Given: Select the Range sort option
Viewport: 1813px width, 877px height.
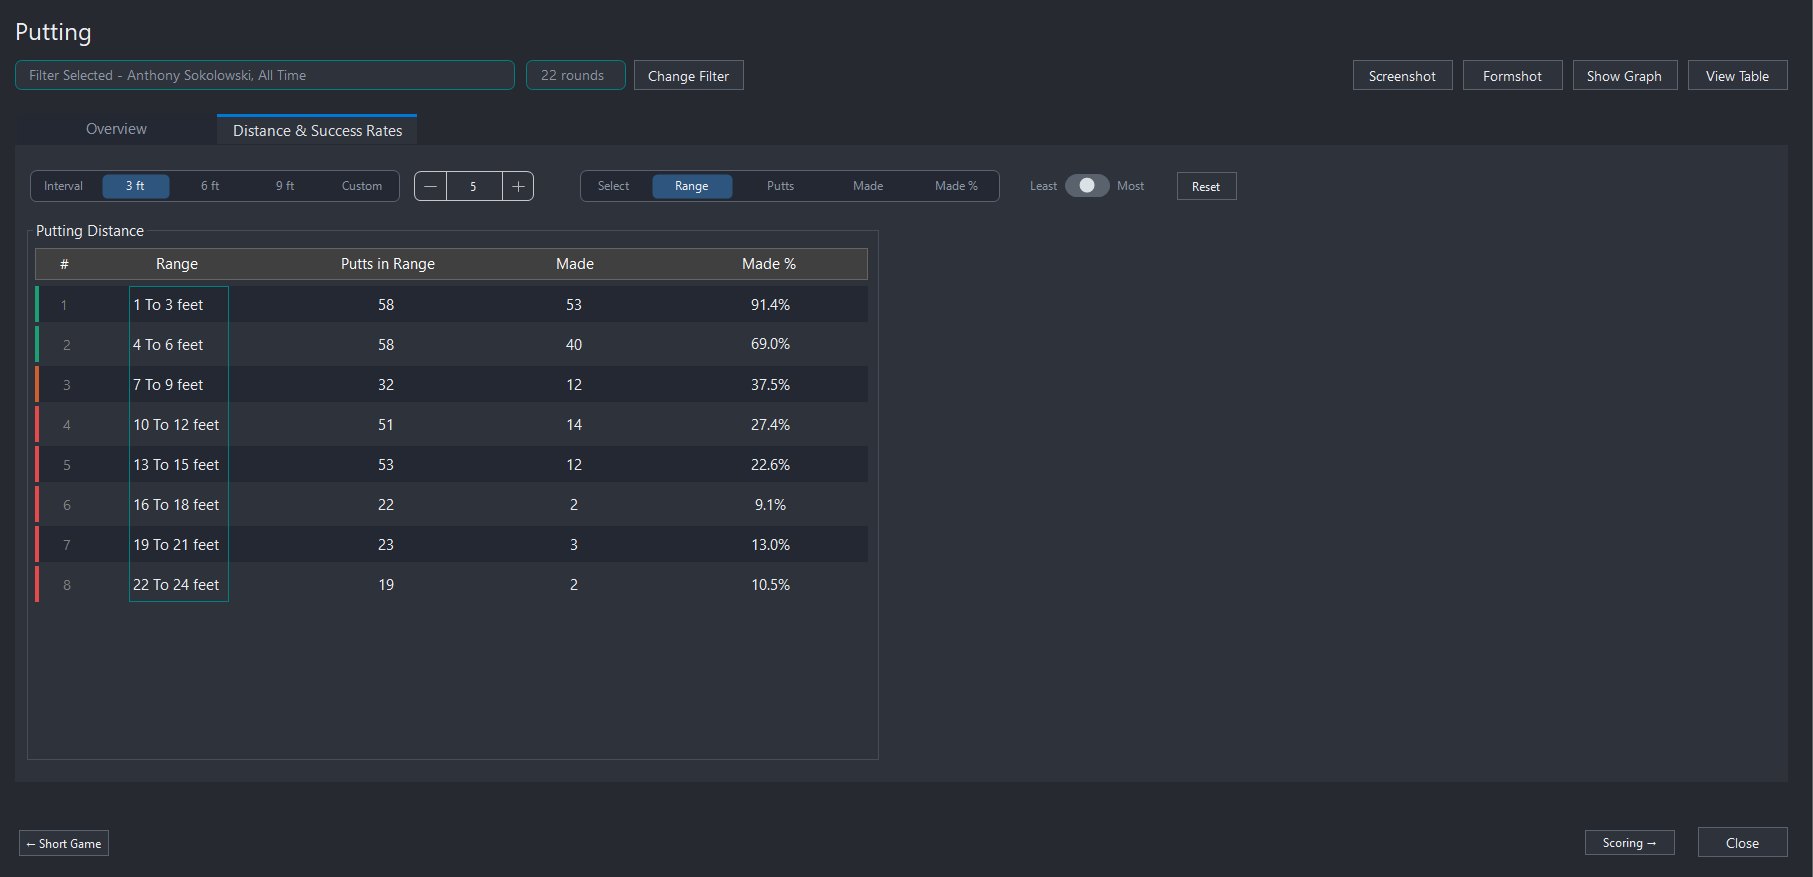Looking at the screenshot, I should (692, 186).
